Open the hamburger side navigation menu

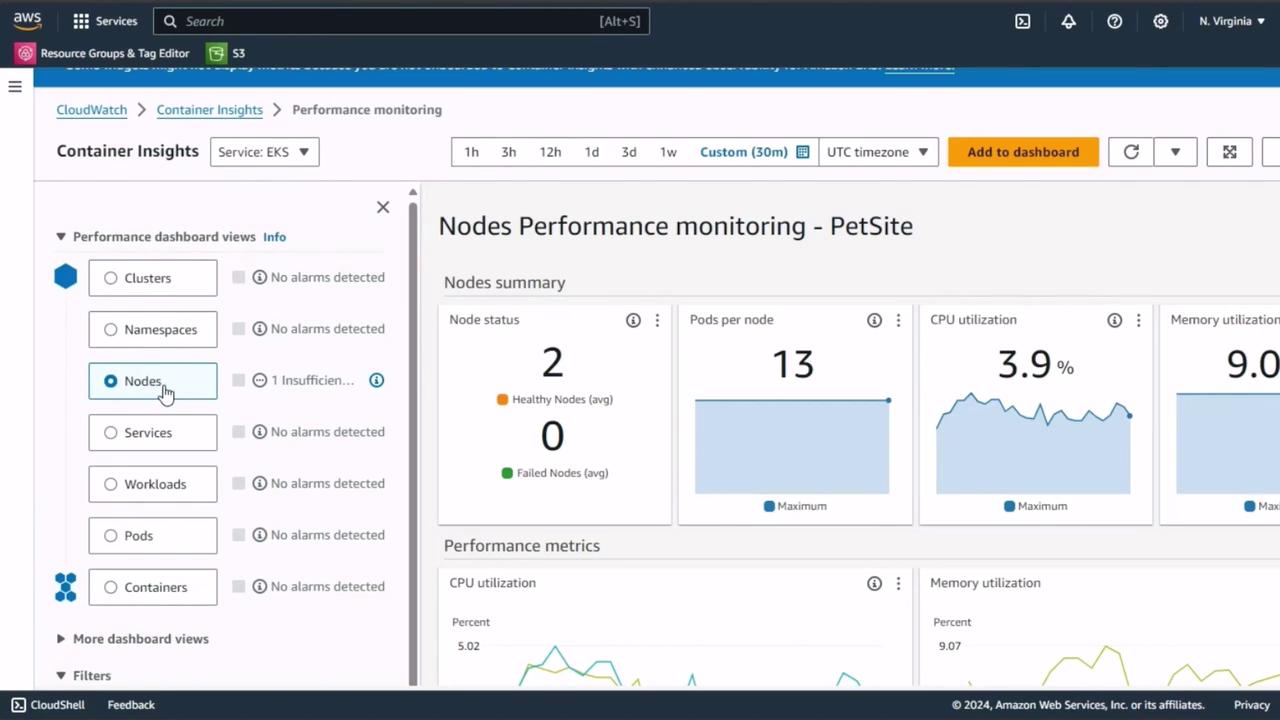[15, 87]
